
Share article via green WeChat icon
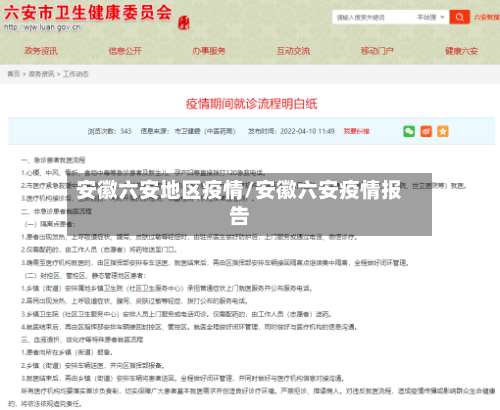(409, 131)
